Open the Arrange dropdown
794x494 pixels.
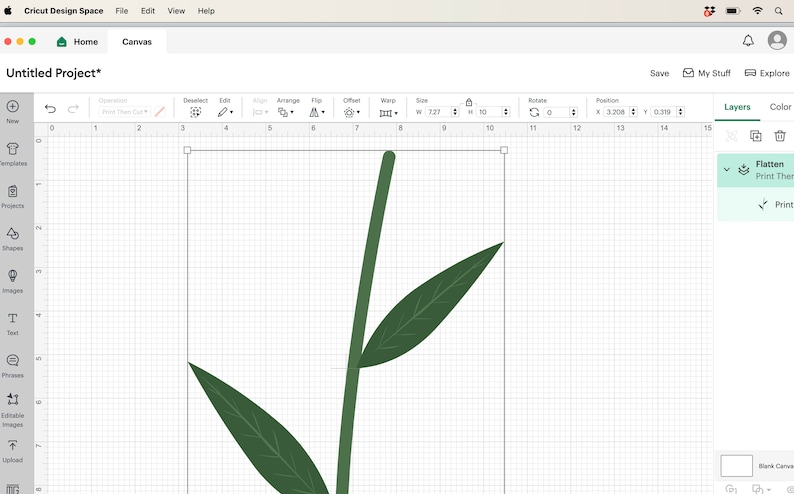coord(286,112)
